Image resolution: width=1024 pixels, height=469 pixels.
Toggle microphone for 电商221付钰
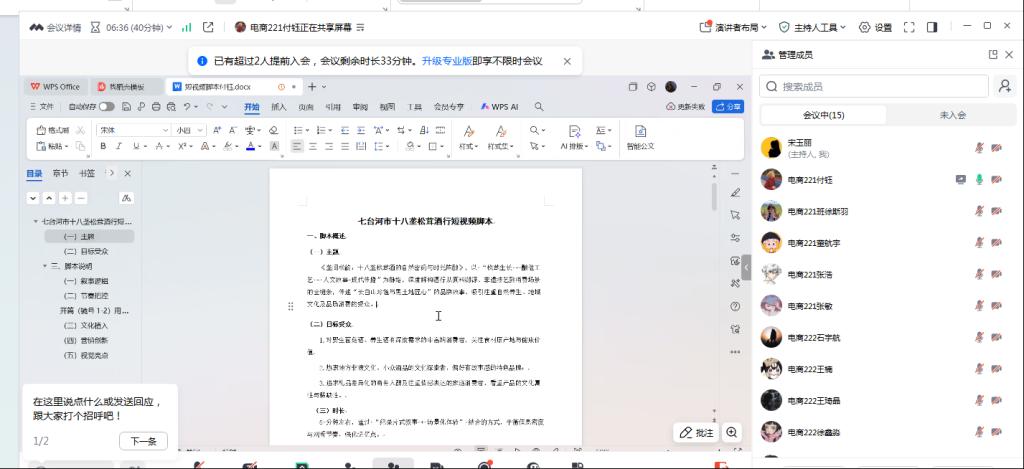coord(980,180)
